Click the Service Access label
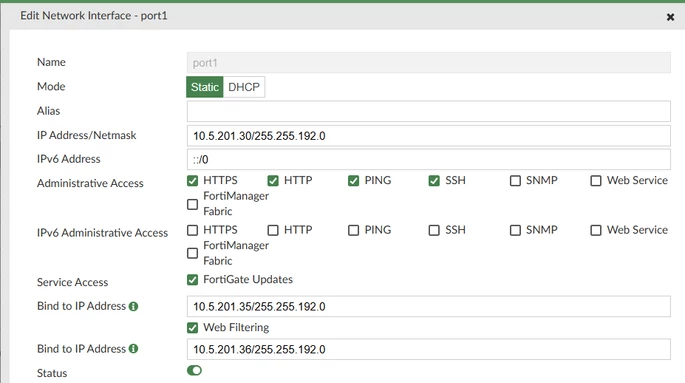 (72, 282)
